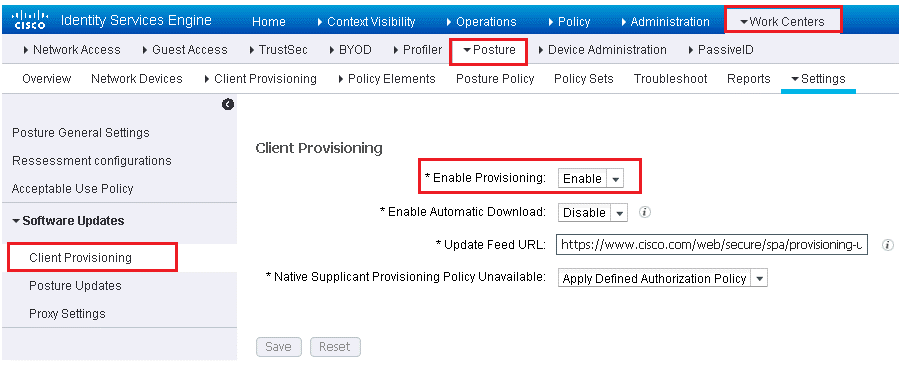
Task: Switch to the Posture Policy tab
Action: (x=495, y=79)
